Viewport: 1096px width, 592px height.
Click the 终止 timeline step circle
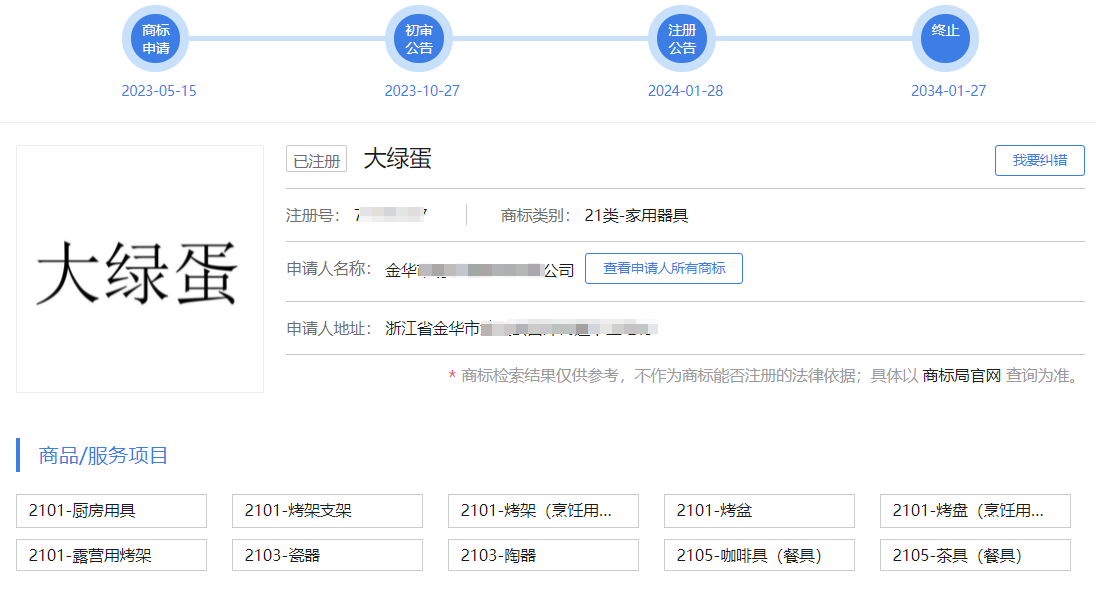tap(945, 39)
